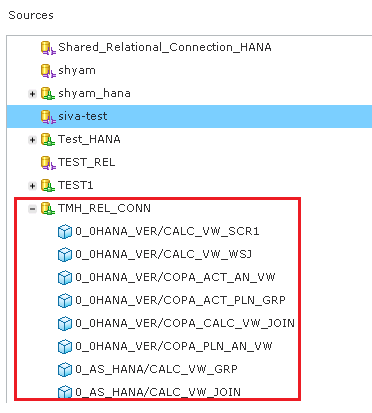Image resolution: width=372 pixels, height=413 pixels.
Task: Select view 0_0HANA_VER/CALC_VW_WSJ
Action: 163,254
